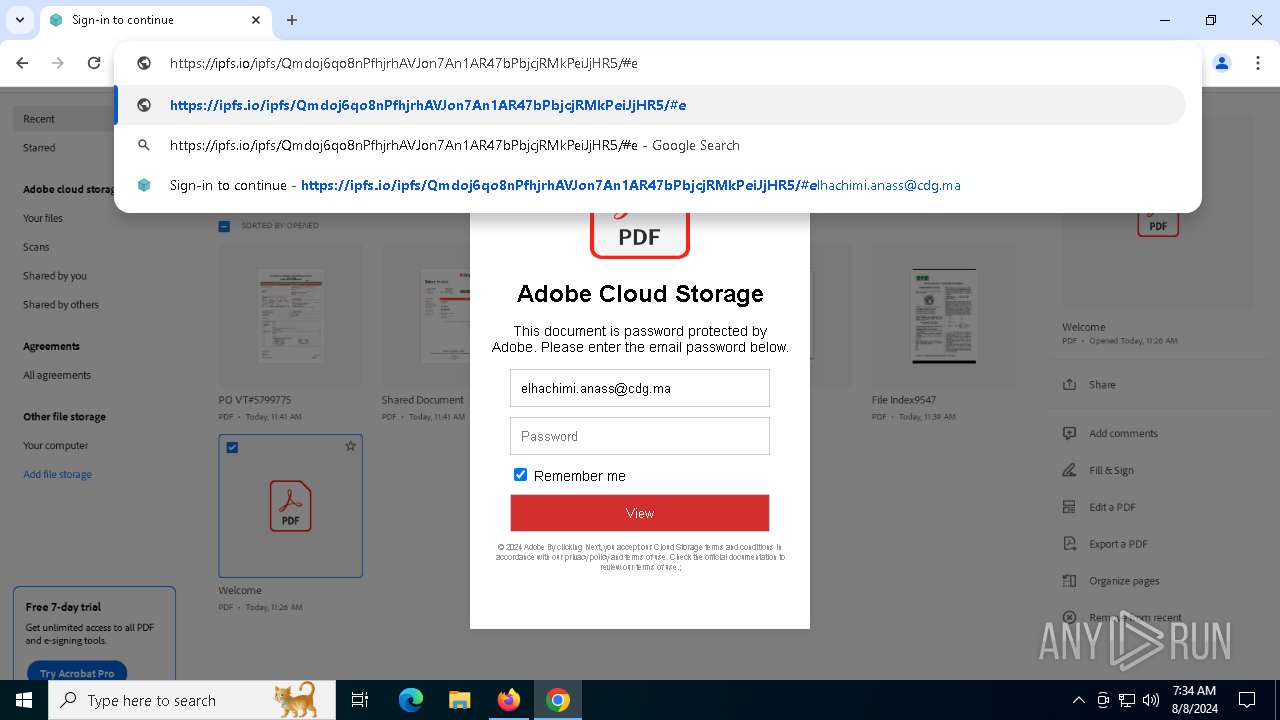Open 'All agreements' in sidebar
1280x720 pixels.
click(x=57, y=375)
